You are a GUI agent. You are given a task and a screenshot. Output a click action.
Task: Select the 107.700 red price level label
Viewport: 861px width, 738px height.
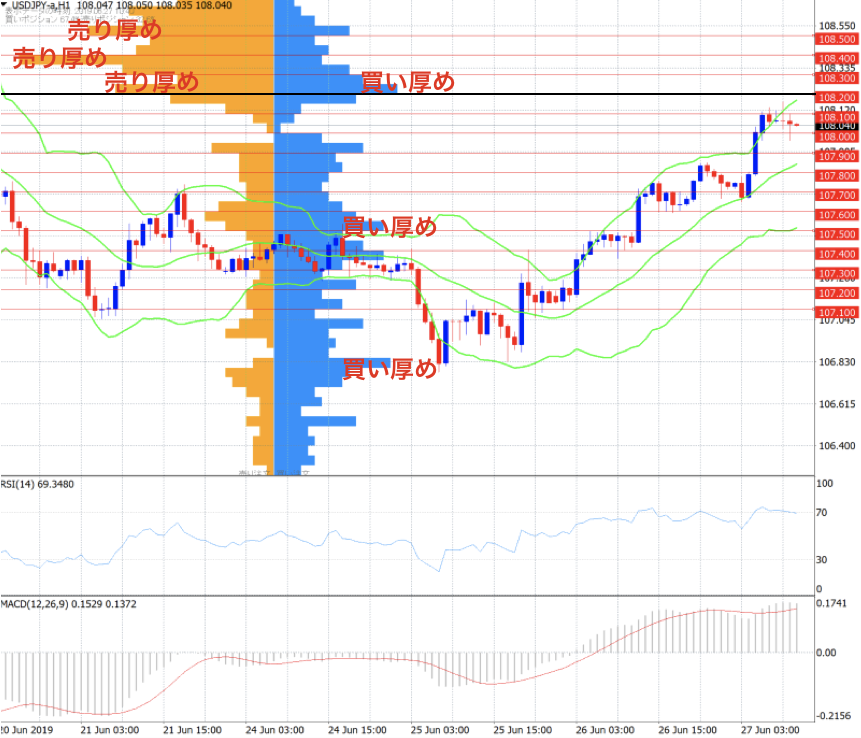[837, 195]
